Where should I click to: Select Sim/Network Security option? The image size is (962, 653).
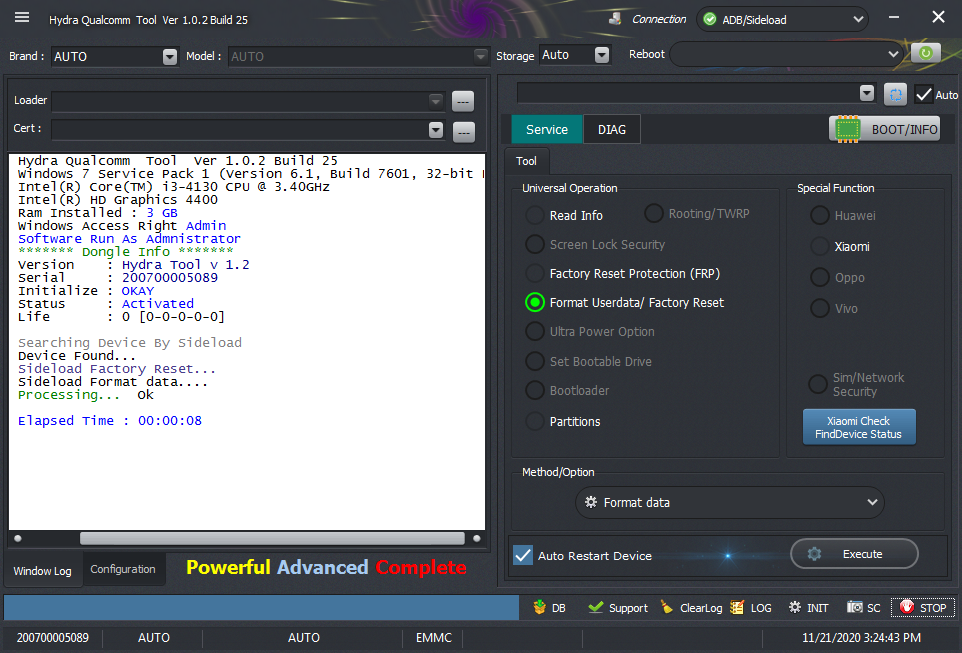pyautogui.click(x=818, y=384)
